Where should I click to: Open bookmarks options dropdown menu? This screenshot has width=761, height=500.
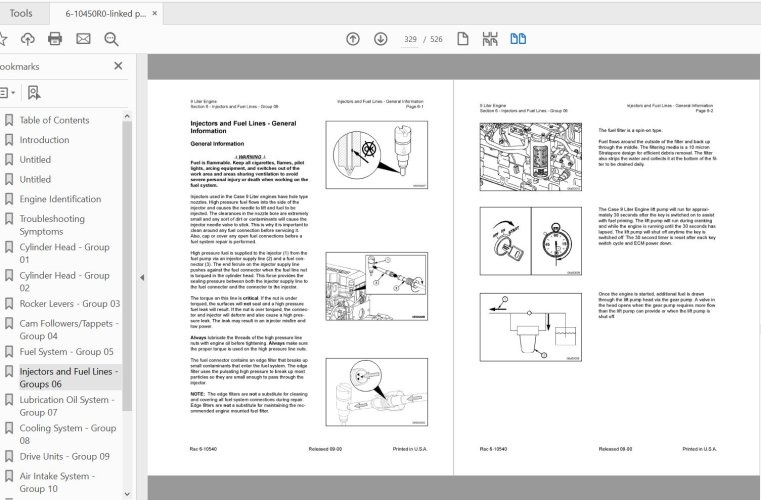(7, 92)
